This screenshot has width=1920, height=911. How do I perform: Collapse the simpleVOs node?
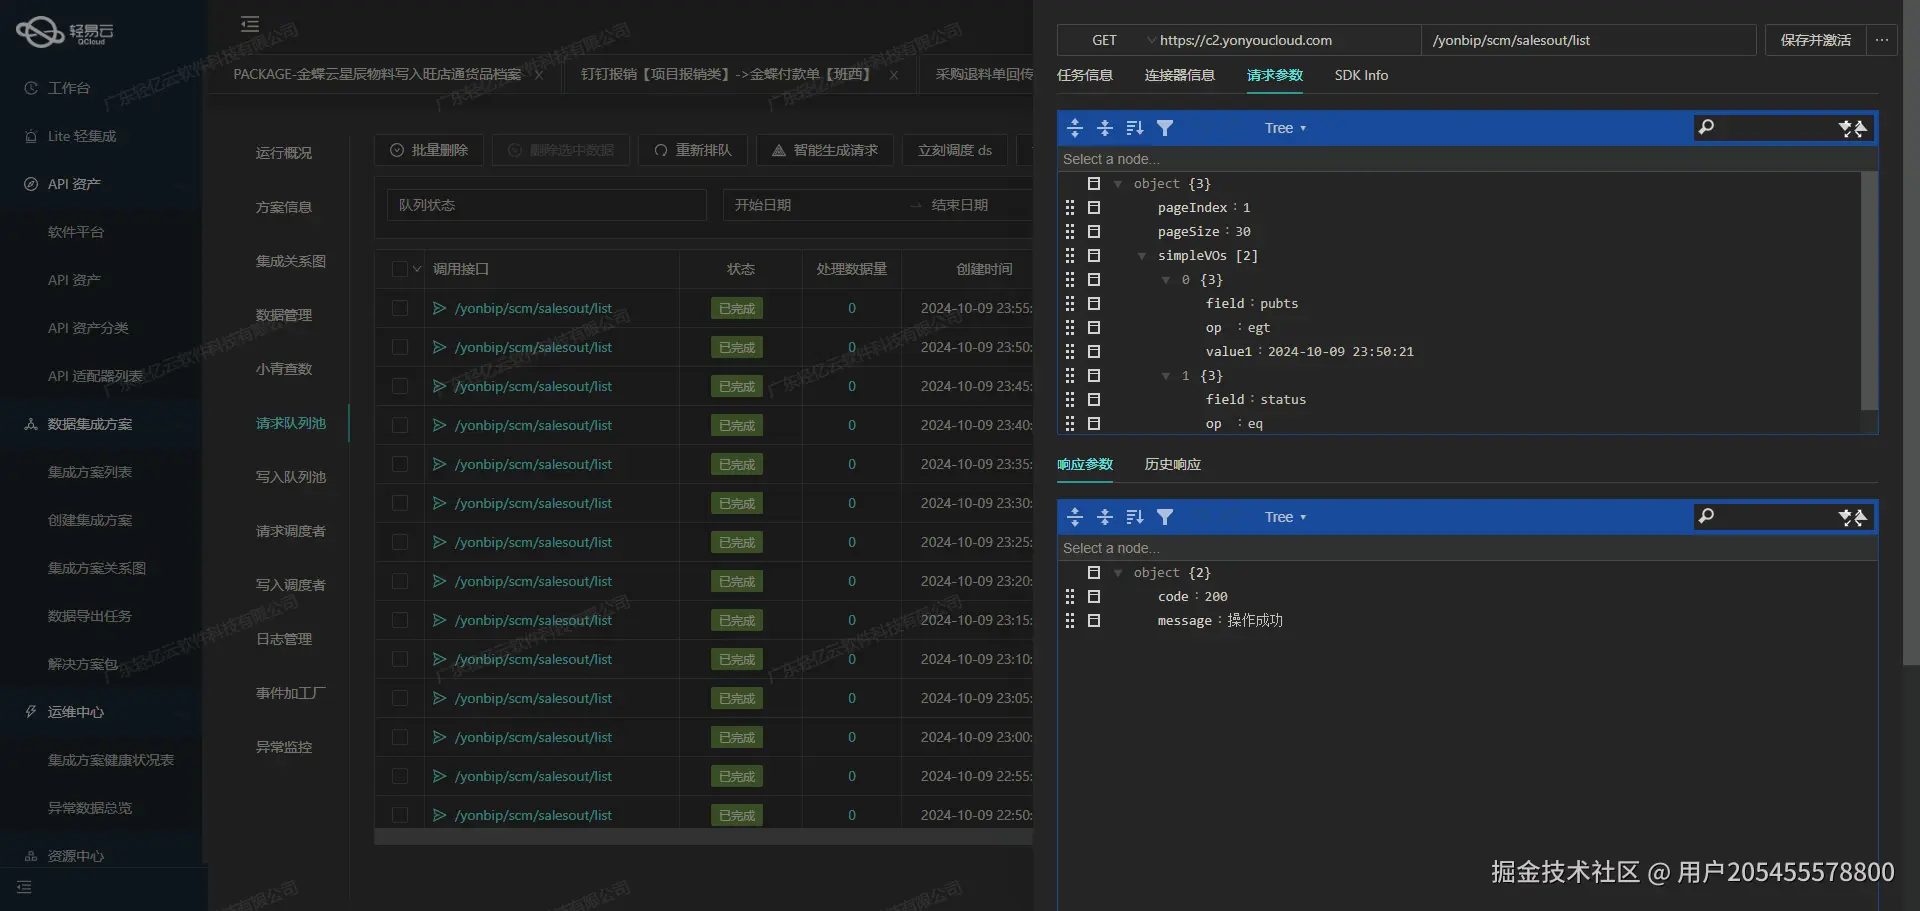click(1141, 256)
